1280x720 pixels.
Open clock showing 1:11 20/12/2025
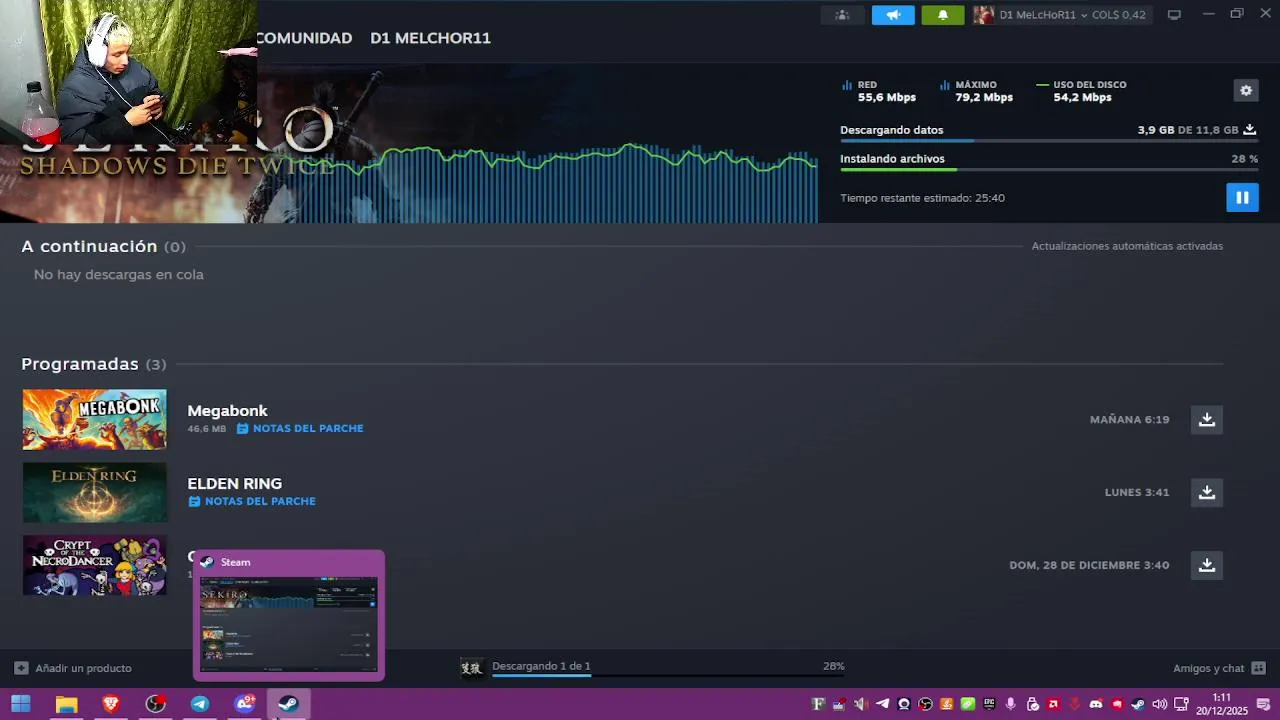pos(1222,704)
